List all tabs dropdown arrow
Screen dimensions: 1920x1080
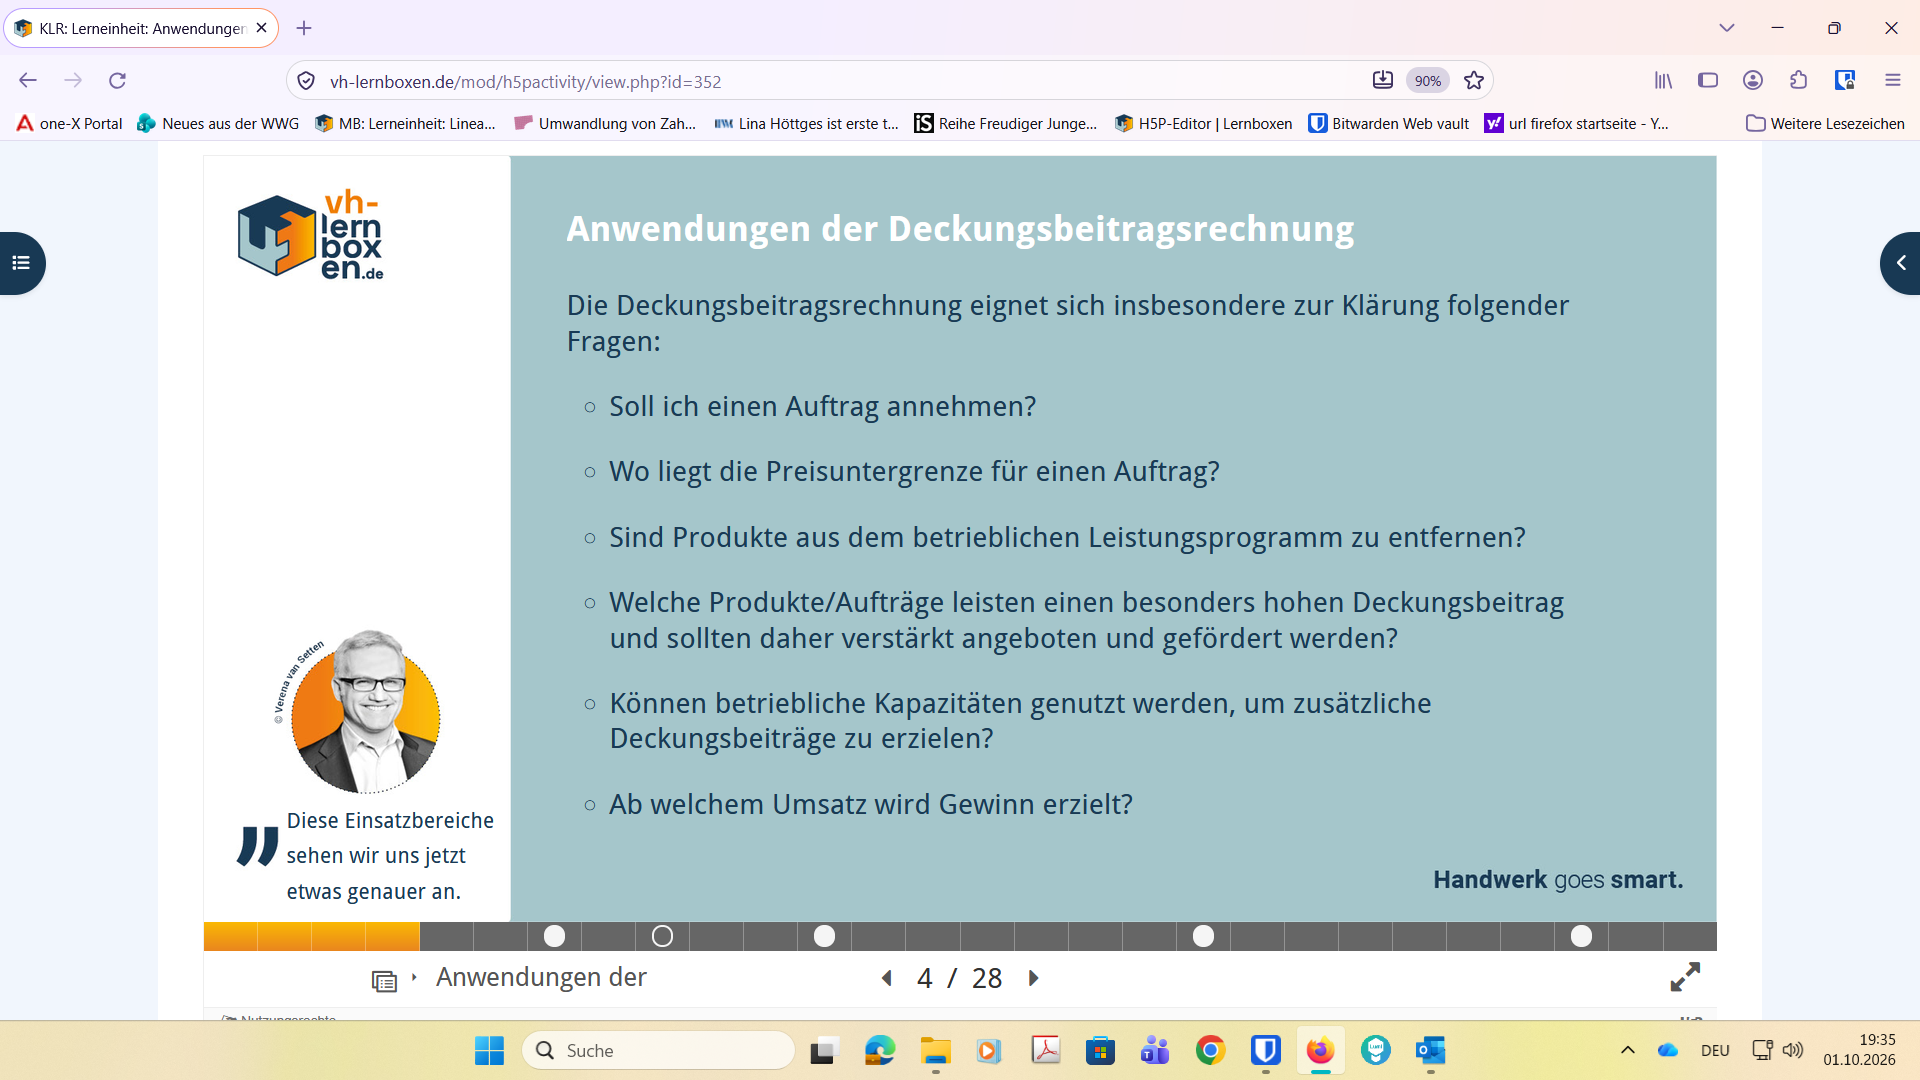[x=1727, y=28]
